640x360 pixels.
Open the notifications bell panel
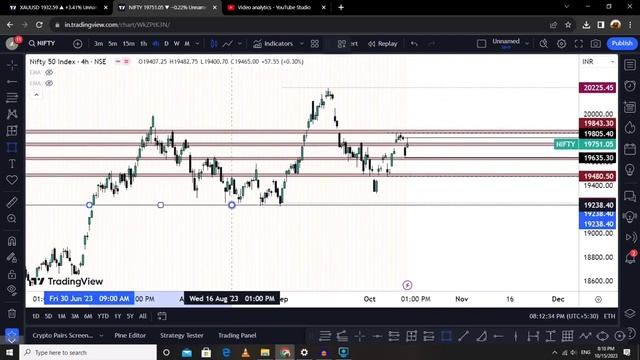pos(630,258)
